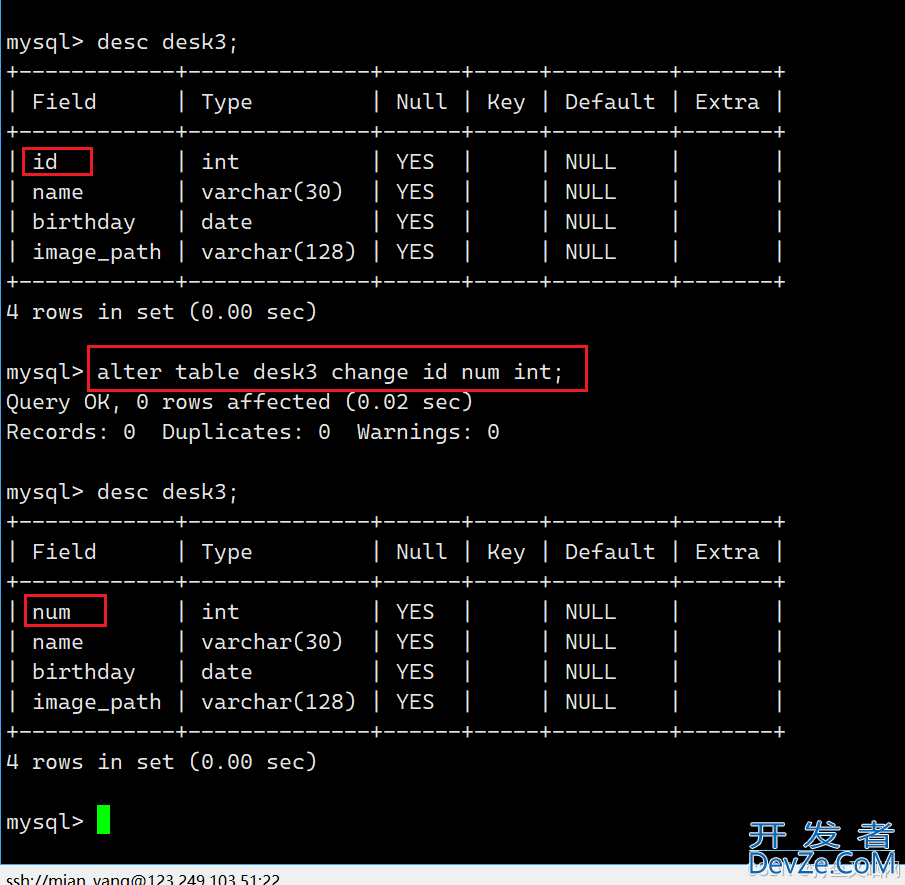Click the 'Query OK, 0 rows affected (0.02 sec)' line
The image size is (905, 885).
(240, 402)
